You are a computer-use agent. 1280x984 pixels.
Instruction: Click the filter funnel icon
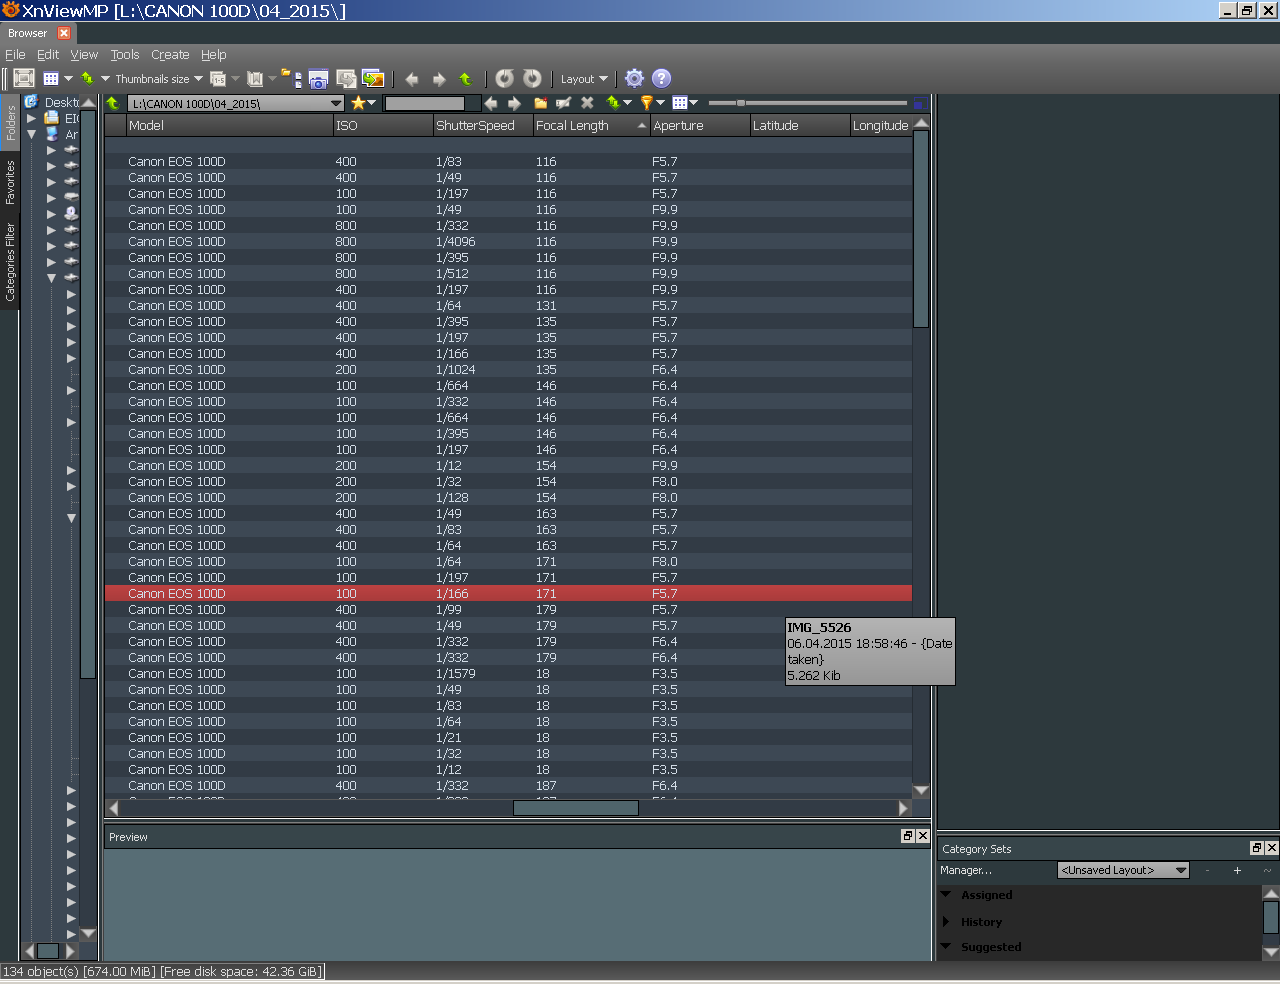click(x=647, y=103)
